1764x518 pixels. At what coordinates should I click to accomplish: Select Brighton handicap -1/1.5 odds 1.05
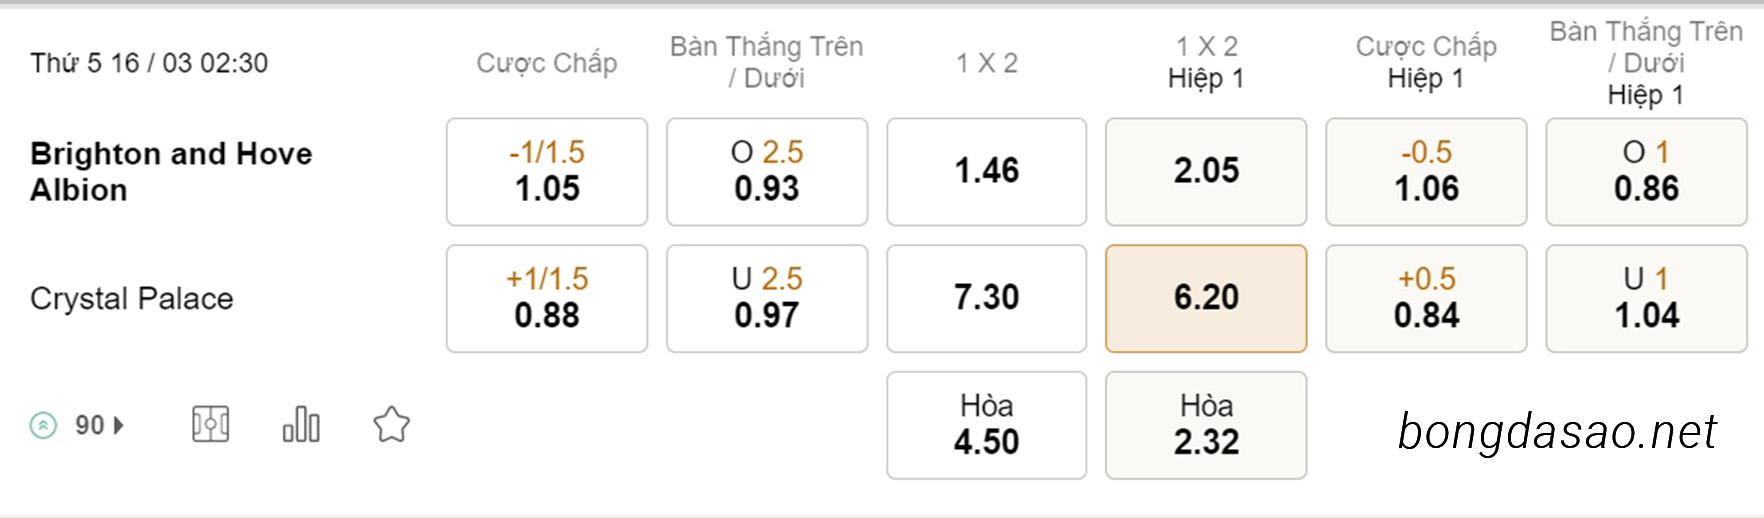(547, 172)
